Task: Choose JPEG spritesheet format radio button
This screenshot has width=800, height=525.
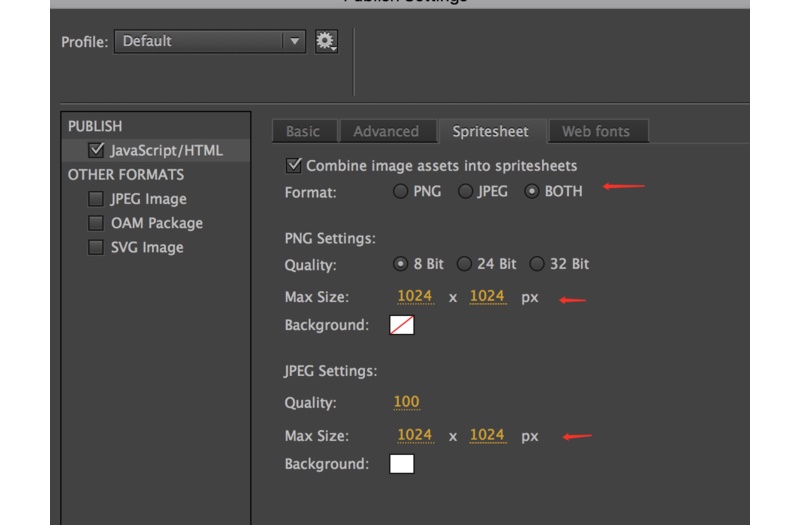Action: [465, 191]
